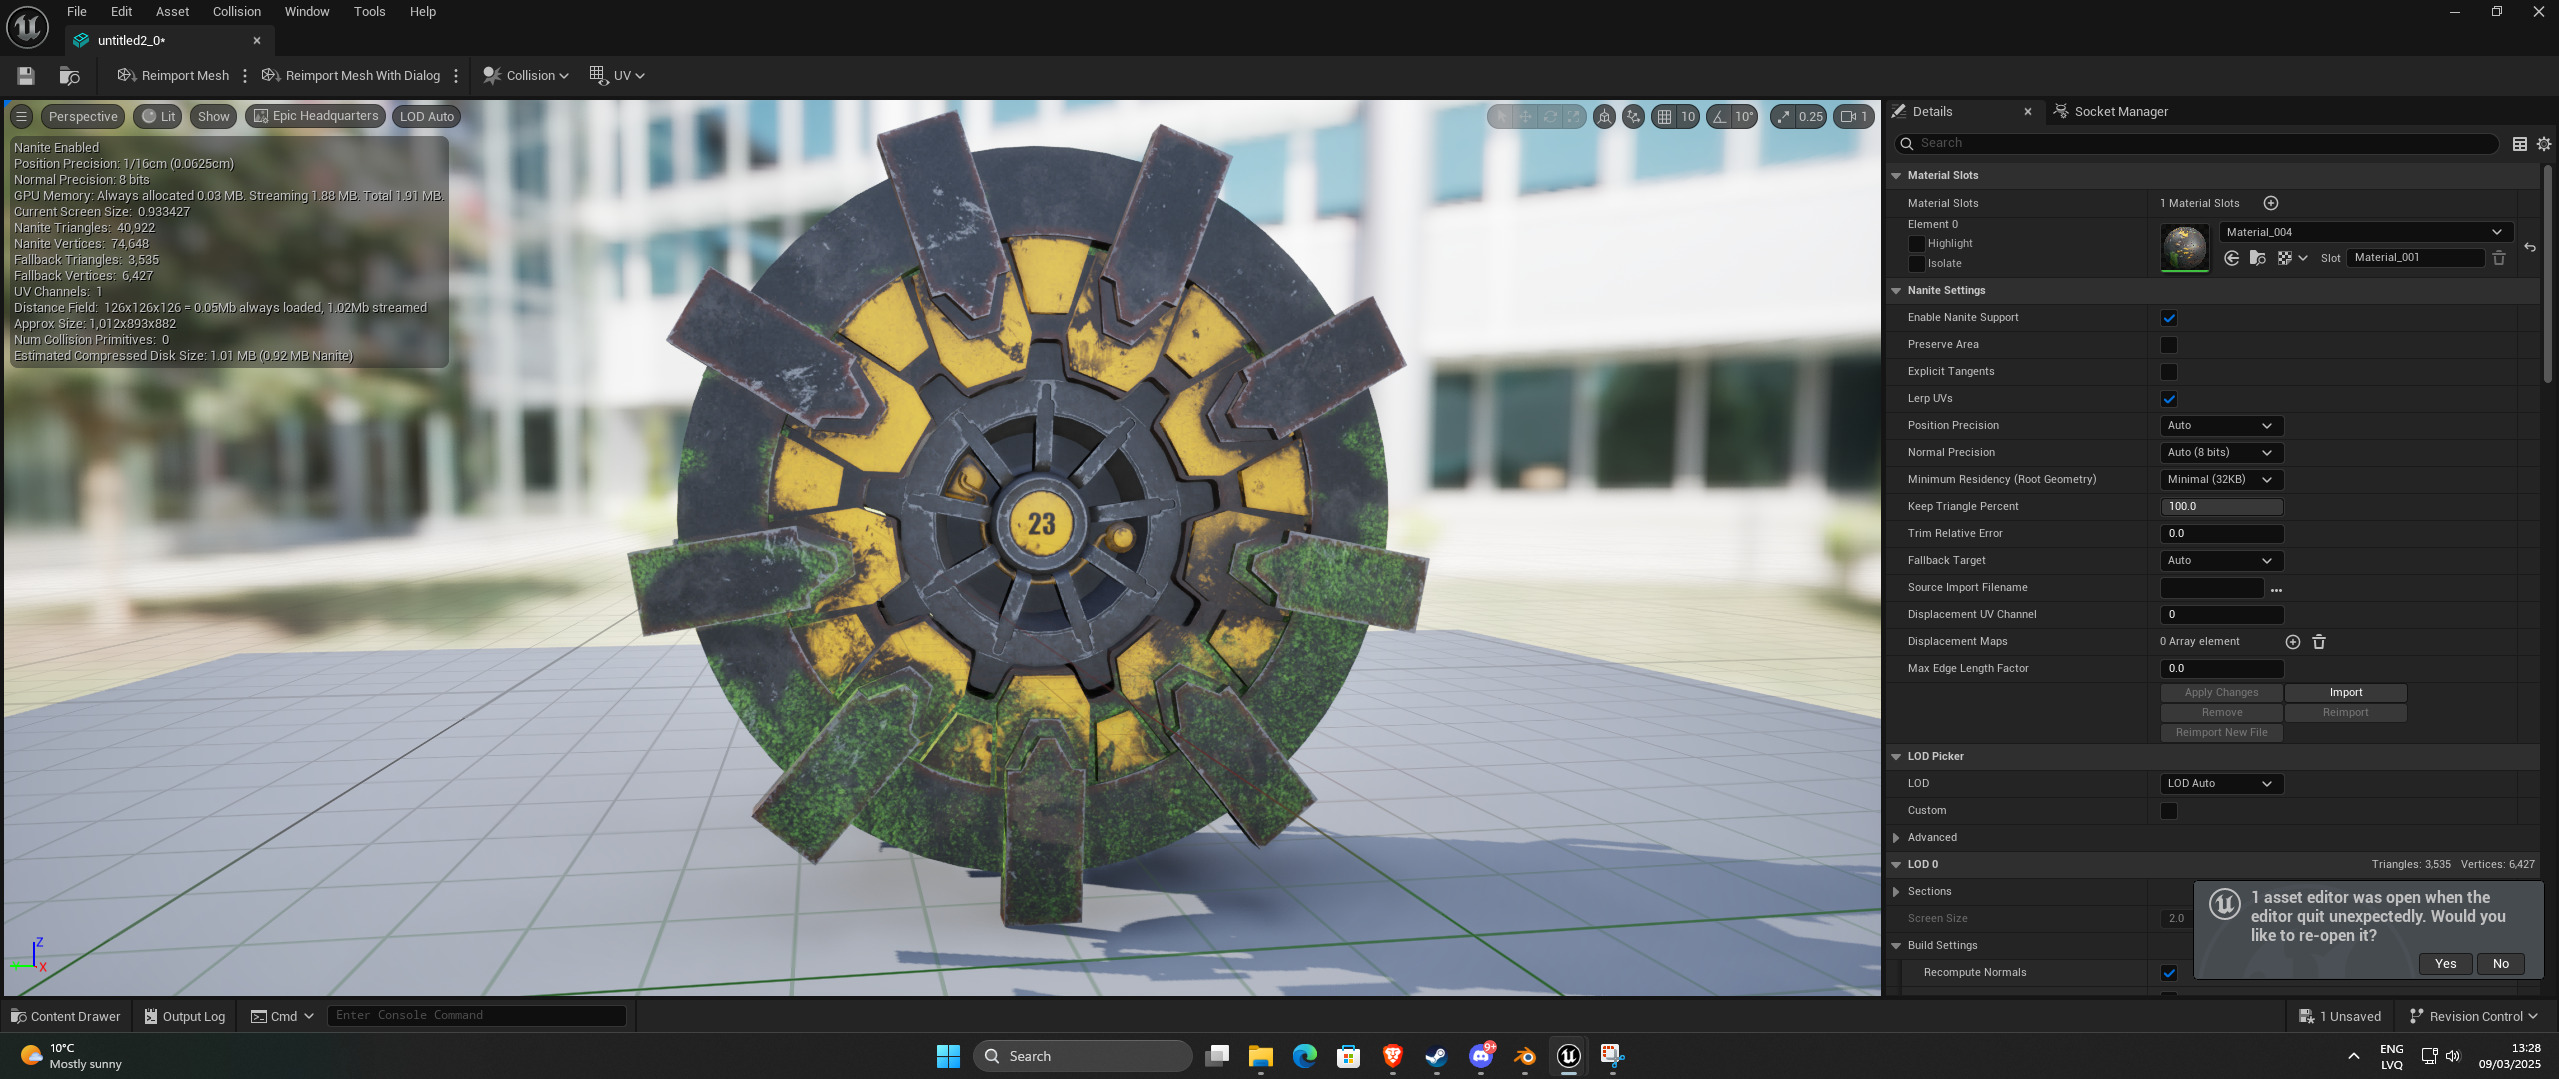Open LOD Picker LOD Auto dropdown
This screenshot has width=2559, height=1079.
point(2221,784)
